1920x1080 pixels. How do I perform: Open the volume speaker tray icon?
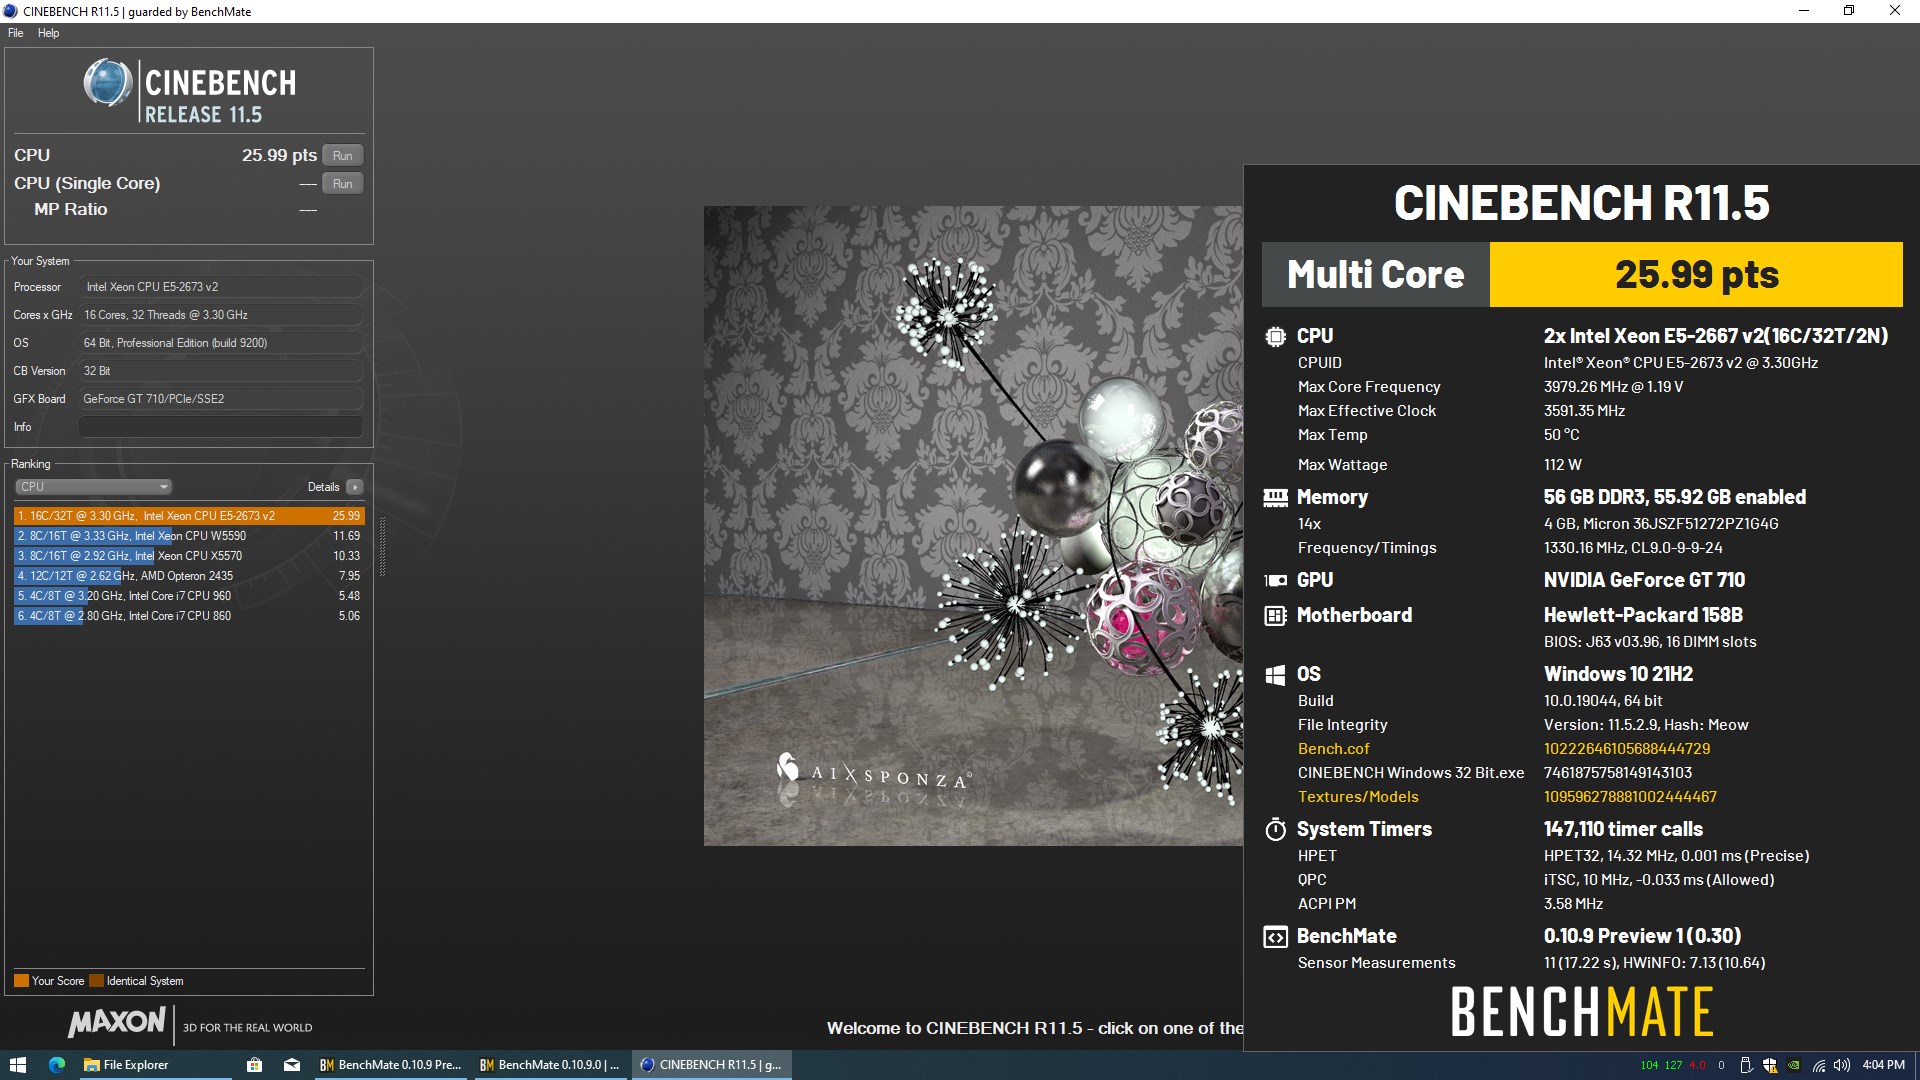point(1842,1065)
